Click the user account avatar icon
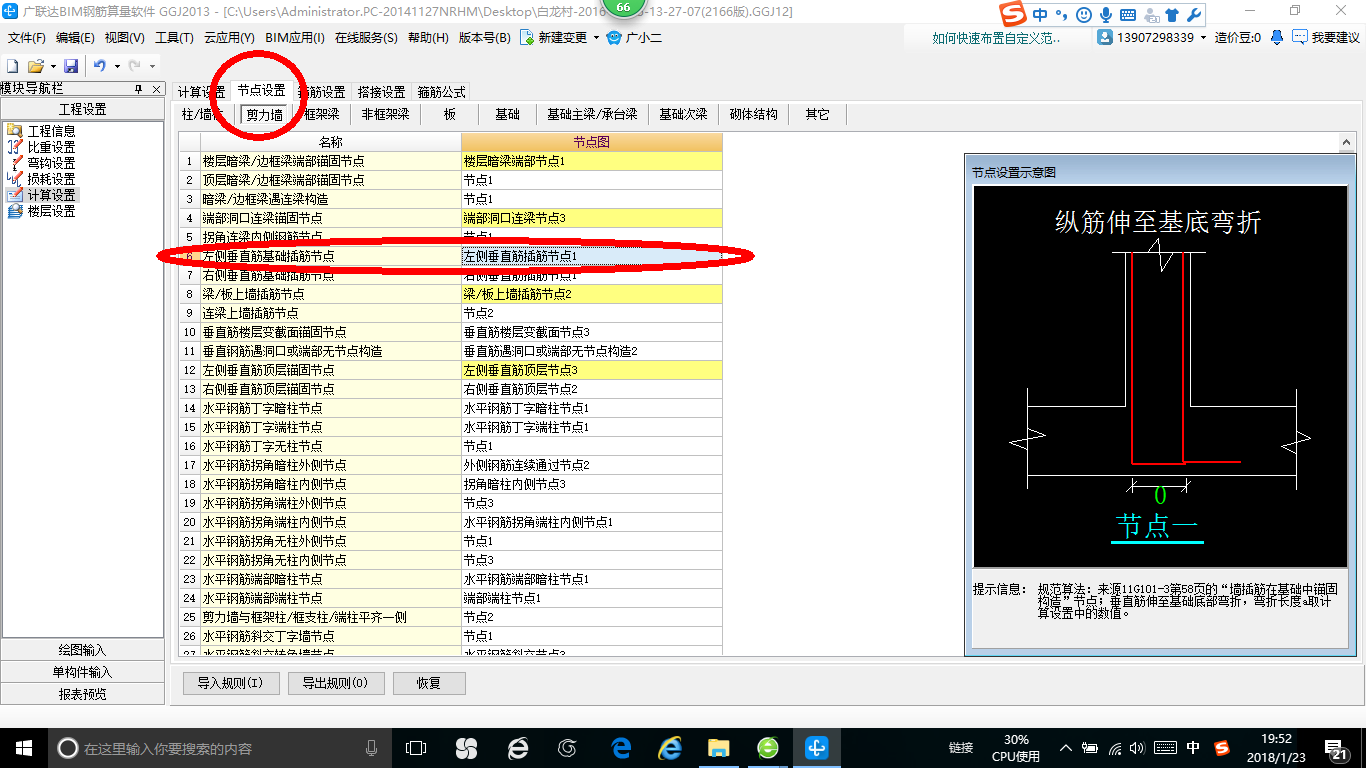Image resolution: width=1366 pixels, height=768 pixels. [x=1105, y=38]
